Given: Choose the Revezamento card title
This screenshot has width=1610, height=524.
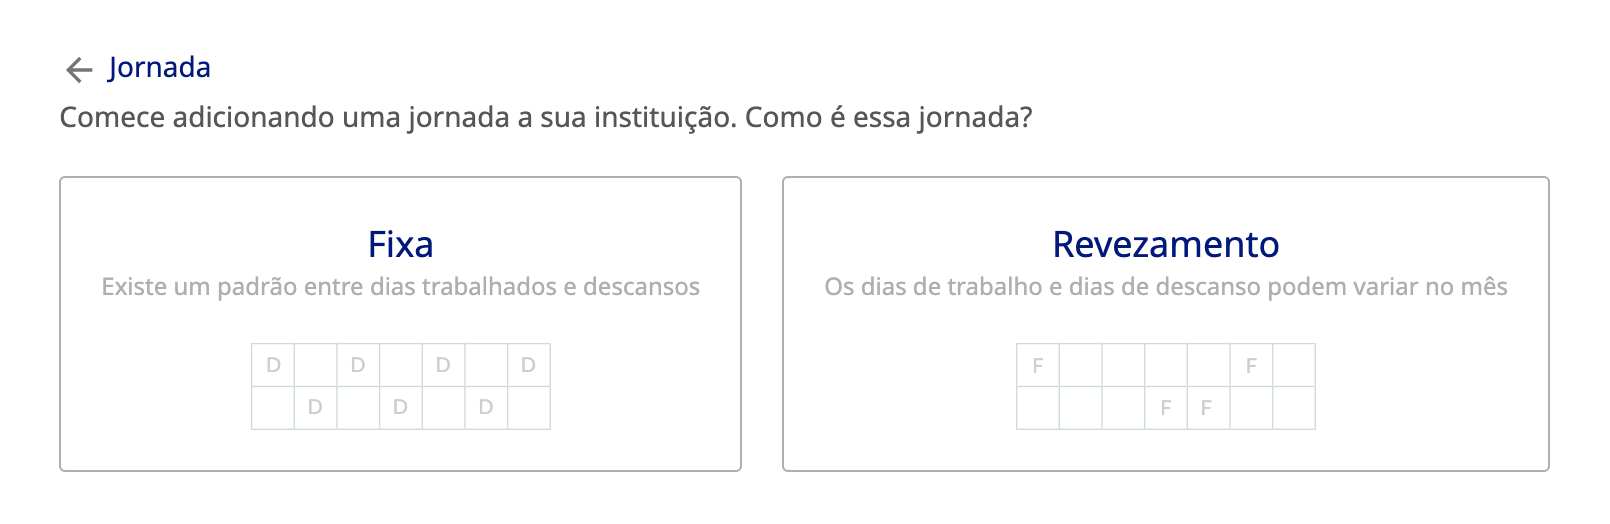Looking at the screenshot, I should pos(1165,245).
